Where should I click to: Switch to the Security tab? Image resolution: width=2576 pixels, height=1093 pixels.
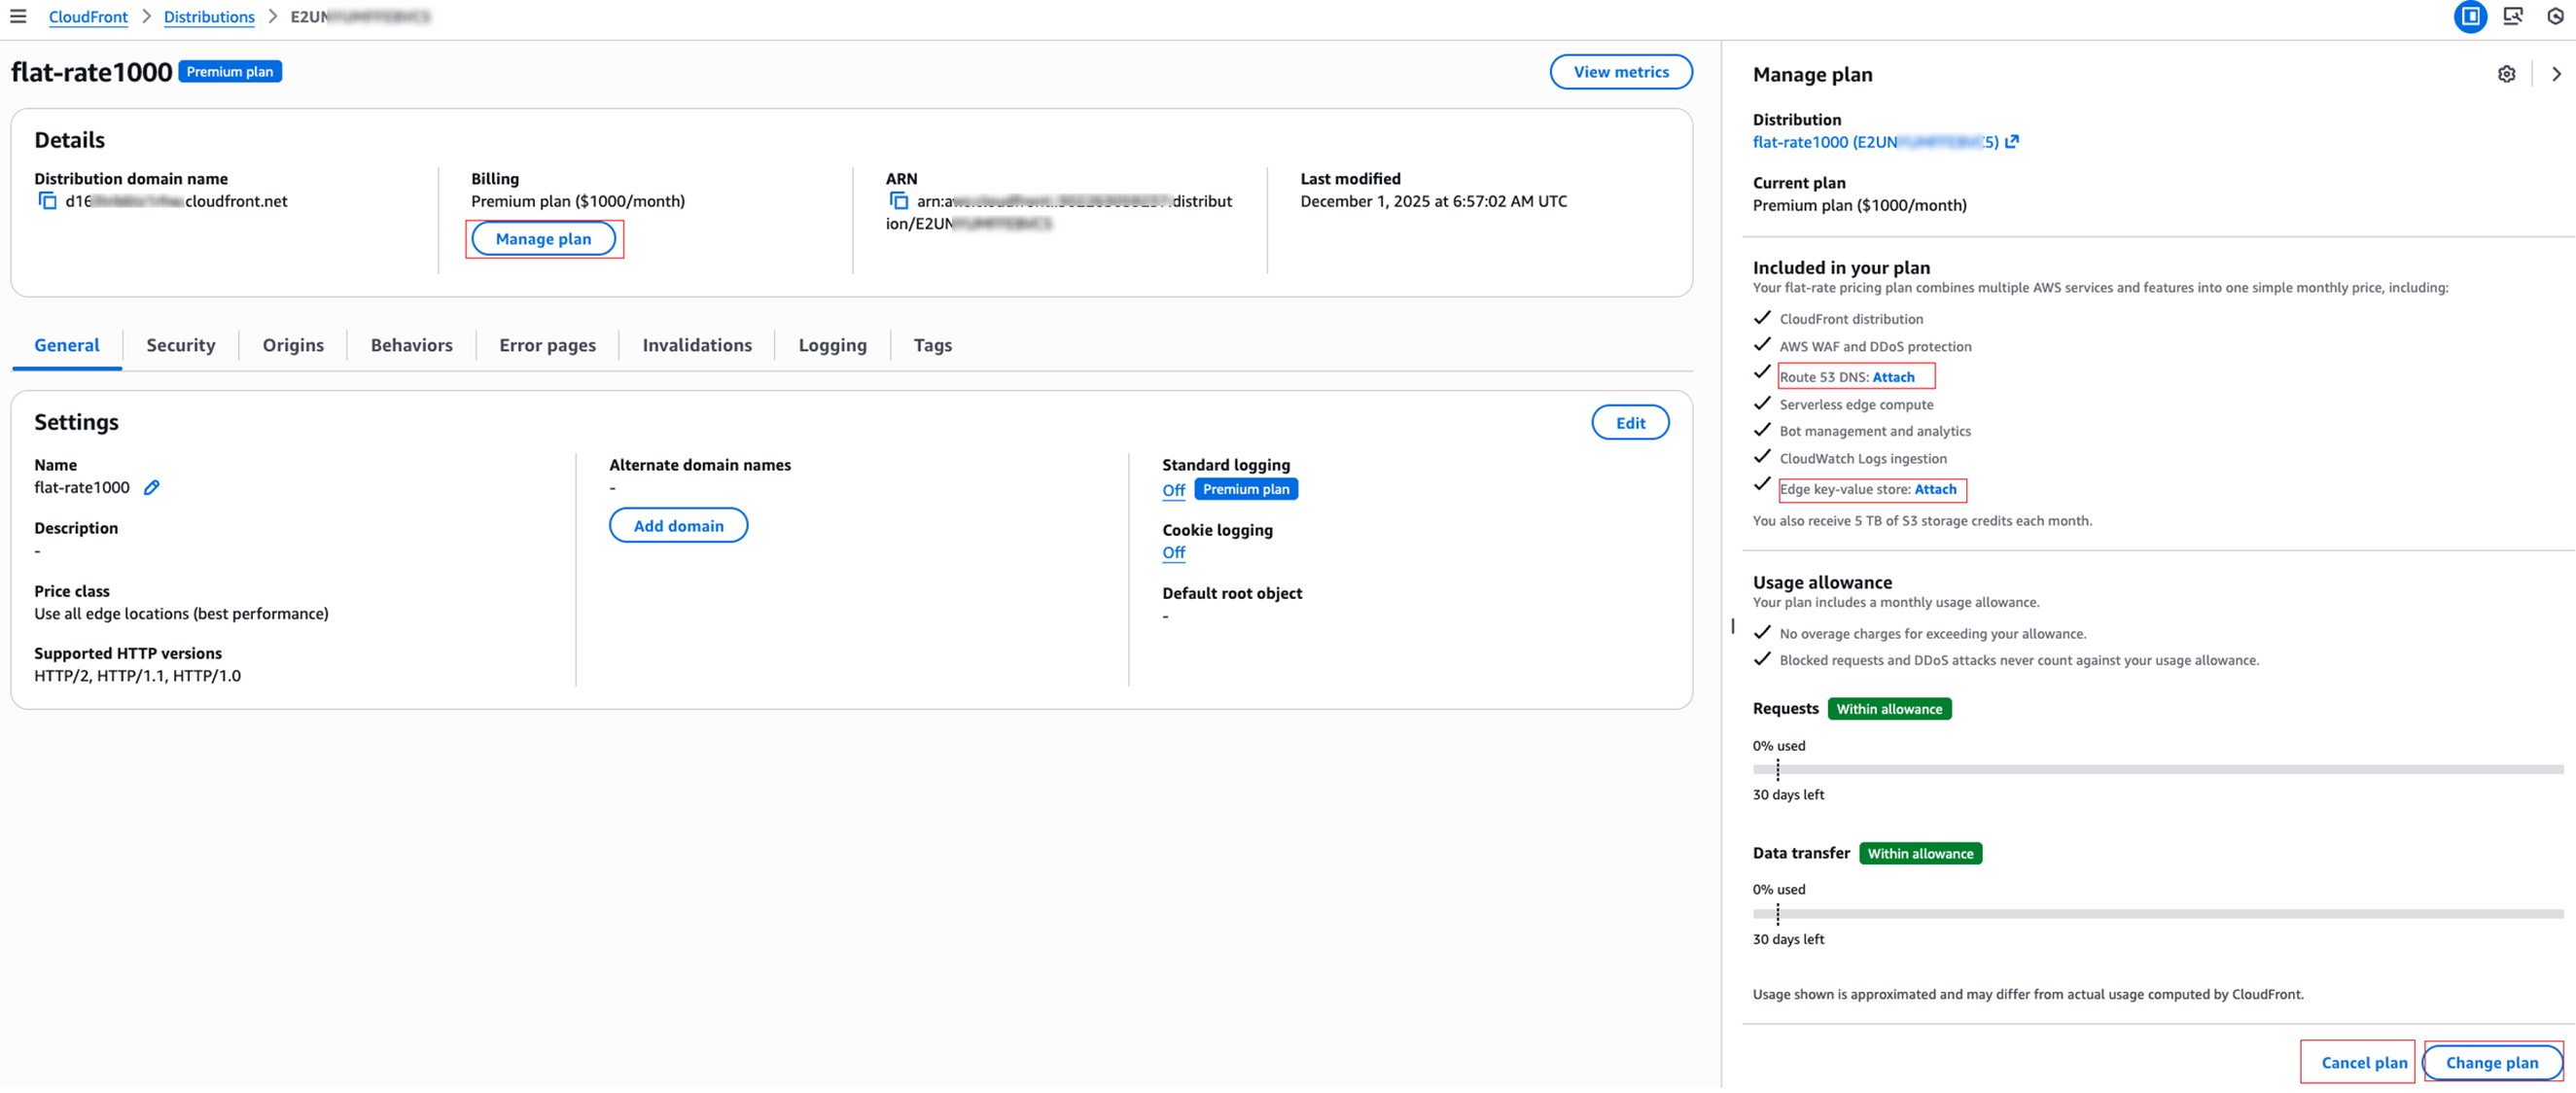(180, 345)
